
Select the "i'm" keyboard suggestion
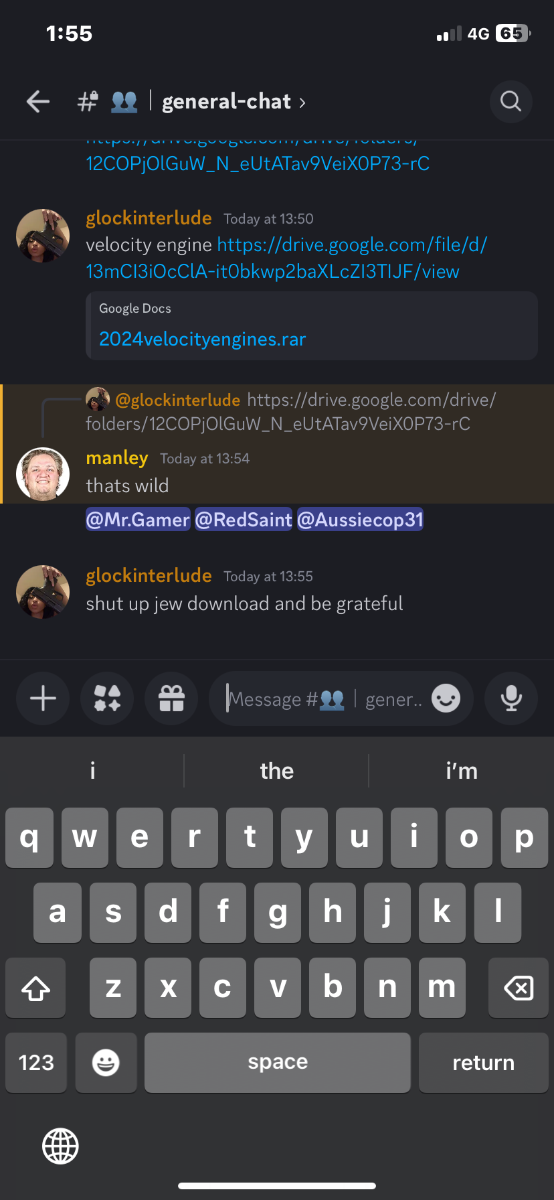(x=461, y=771)
